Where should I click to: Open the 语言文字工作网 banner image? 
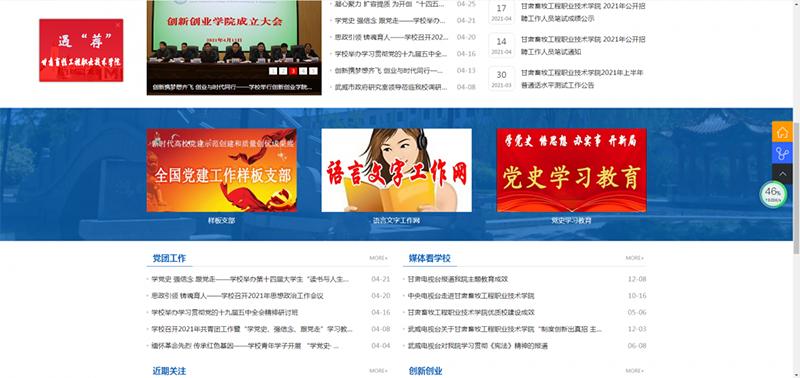pyautogui.click(x=396, y=170)
